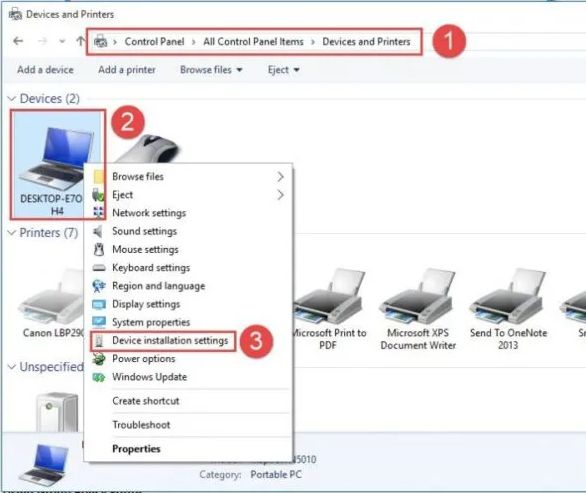Open Mouse settings from context menu
The width and height of the screenshot is (586, 493).
(189, 250)
